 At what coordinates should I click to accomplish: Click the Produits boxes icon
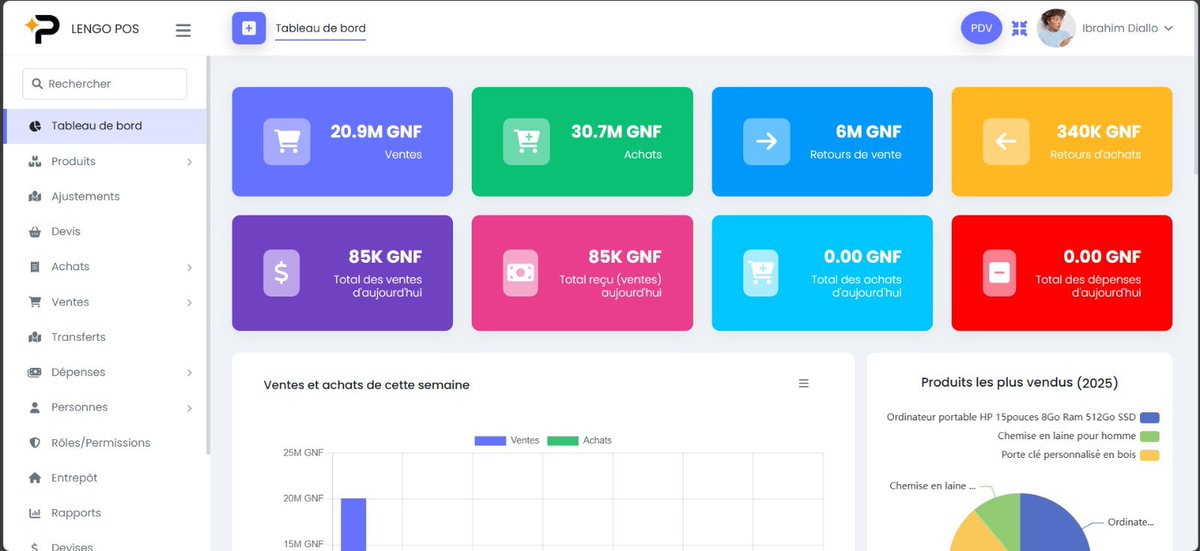tap(35, 161)
